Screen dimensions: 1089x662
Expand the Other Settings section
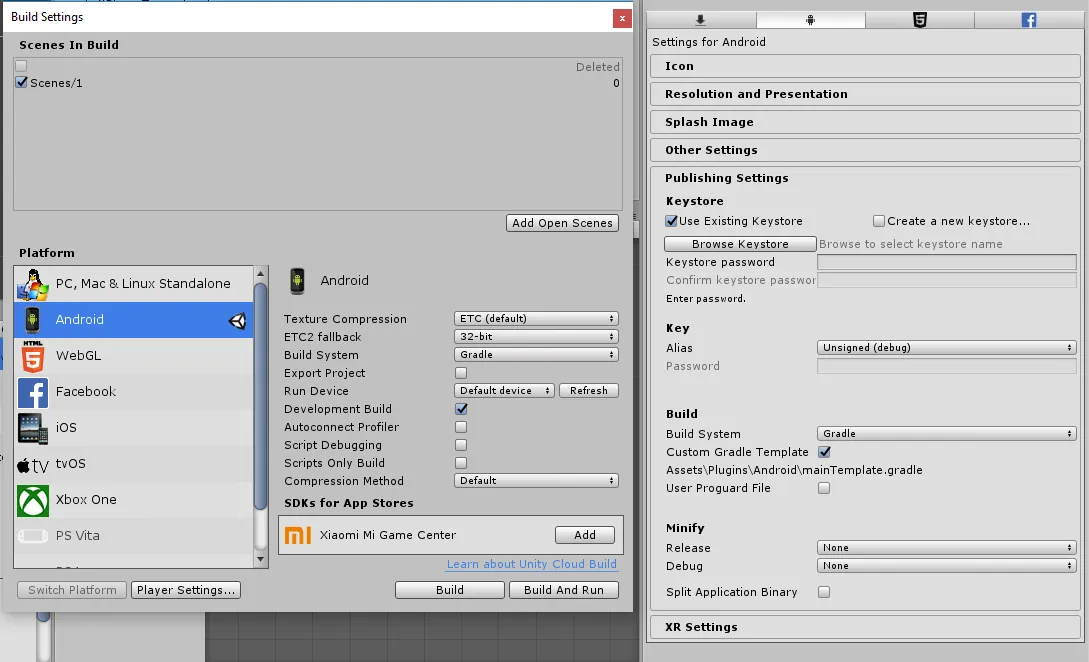[x=865, y=150]
